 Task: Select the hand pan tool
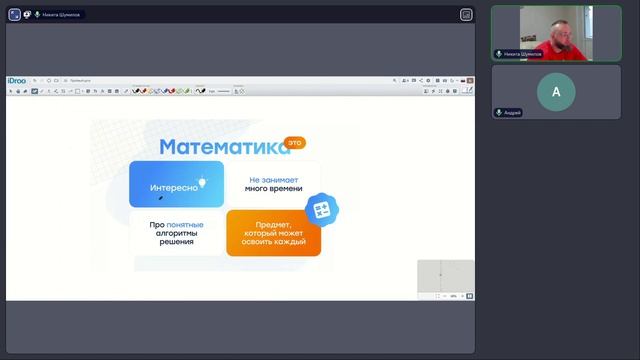[x=18, y=91]
